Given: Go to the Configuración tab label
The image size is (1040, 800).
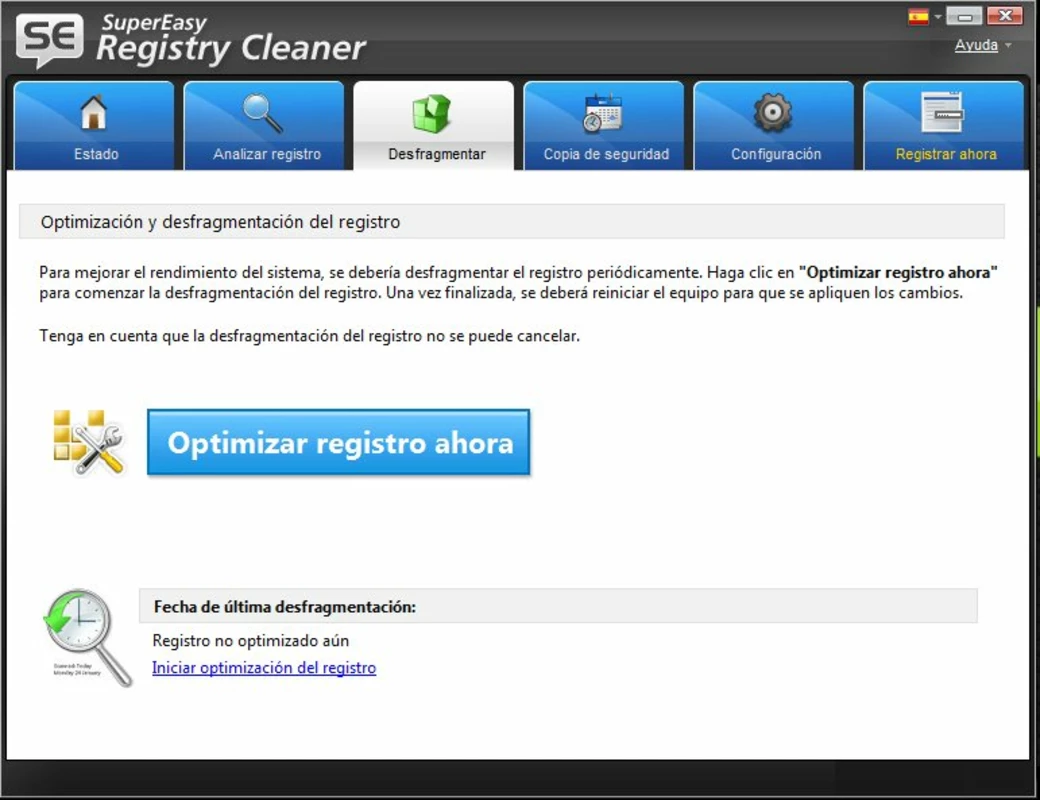Looking at the screenshot, I should (x=776, y=154).
